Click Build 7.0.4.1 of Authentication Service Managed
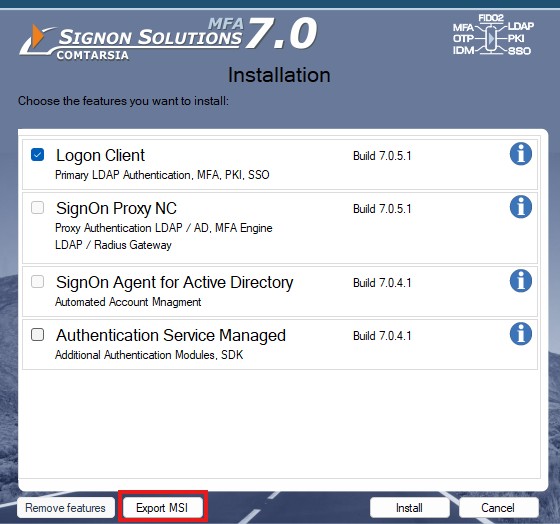560x524 pixels. pyautogui.click(x=382, y=336)
